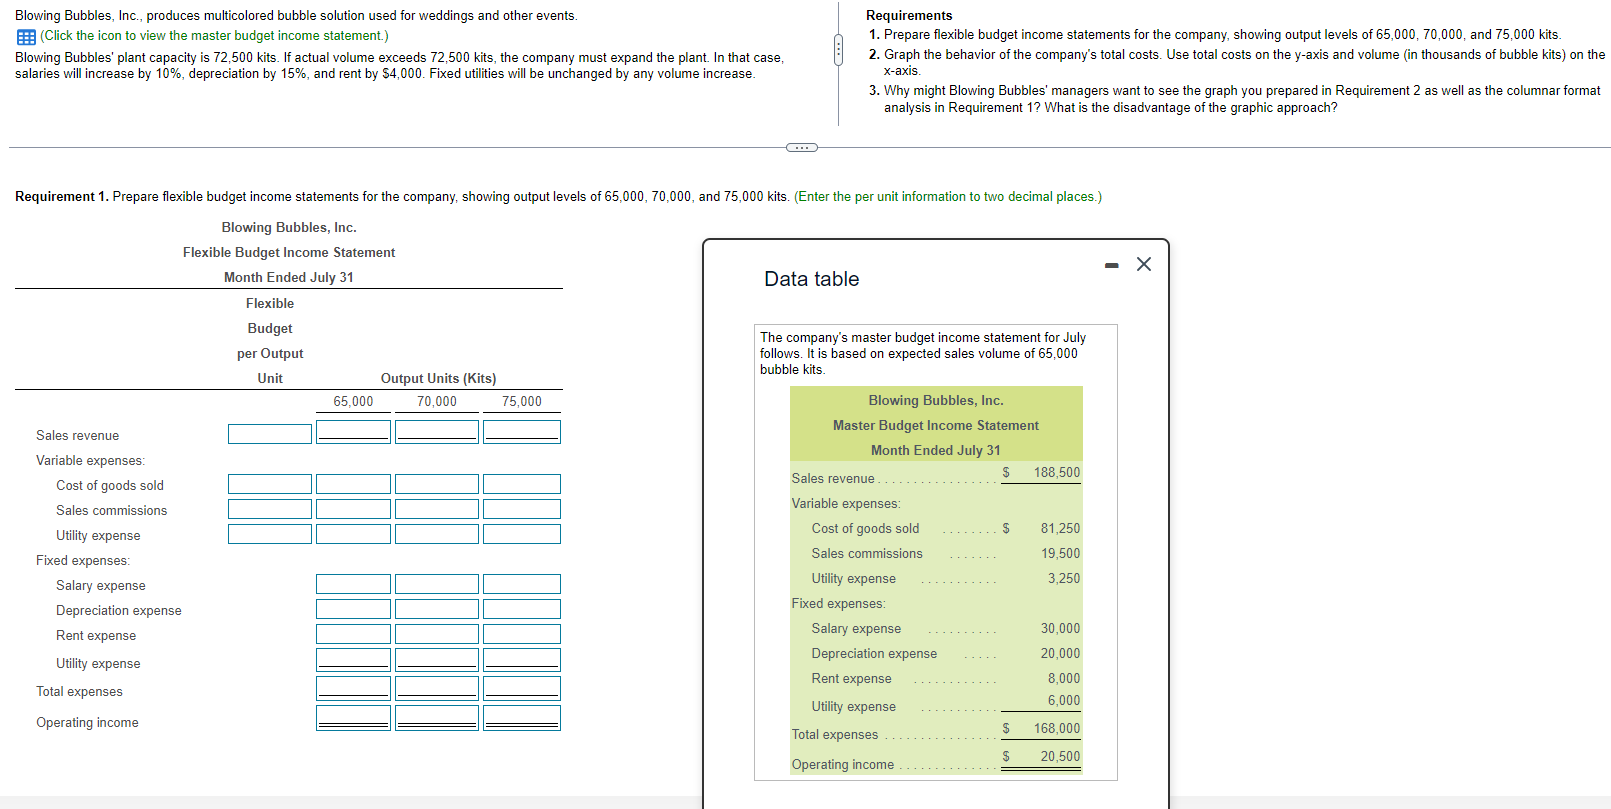
Task: Click the Data table heading
Action: click(x=812, y=279)
